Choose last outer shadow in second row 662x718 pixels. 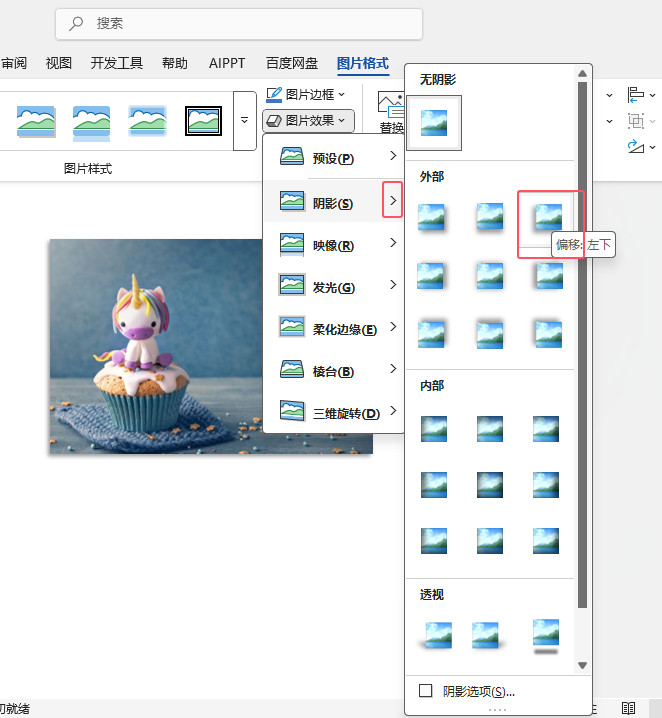coord(548,276)
